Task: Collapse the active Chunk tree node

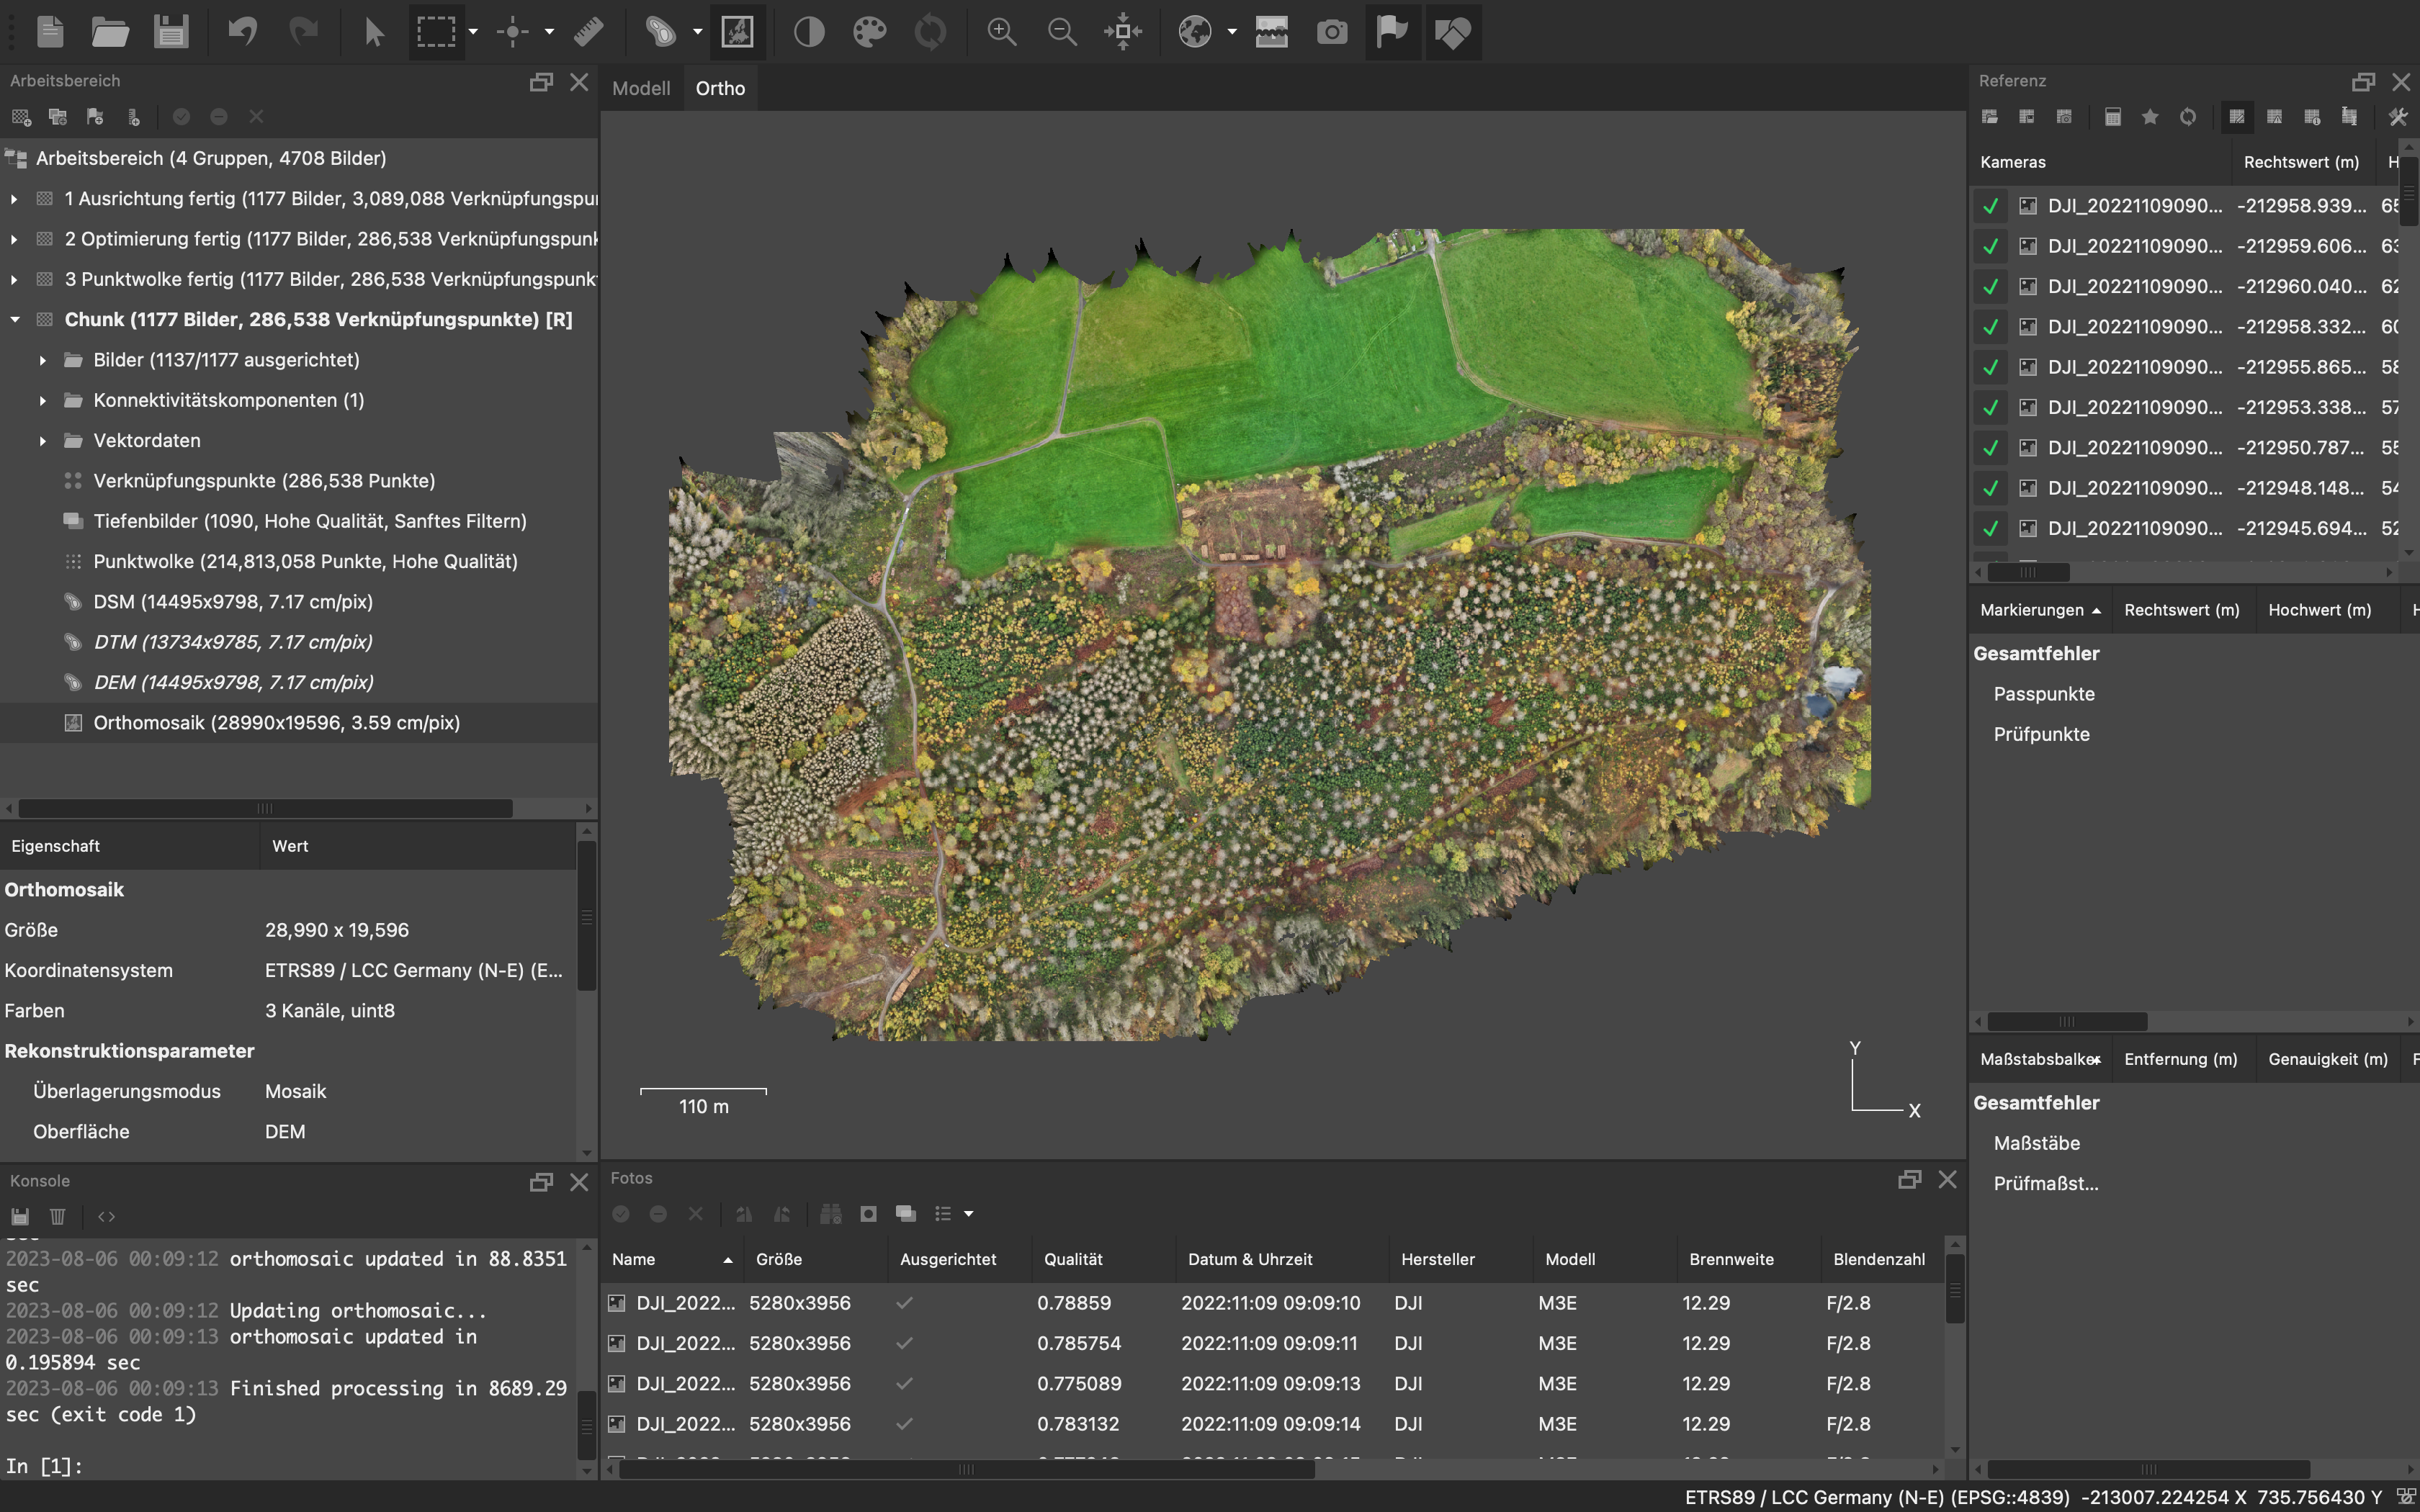Action: click(15, 320)
